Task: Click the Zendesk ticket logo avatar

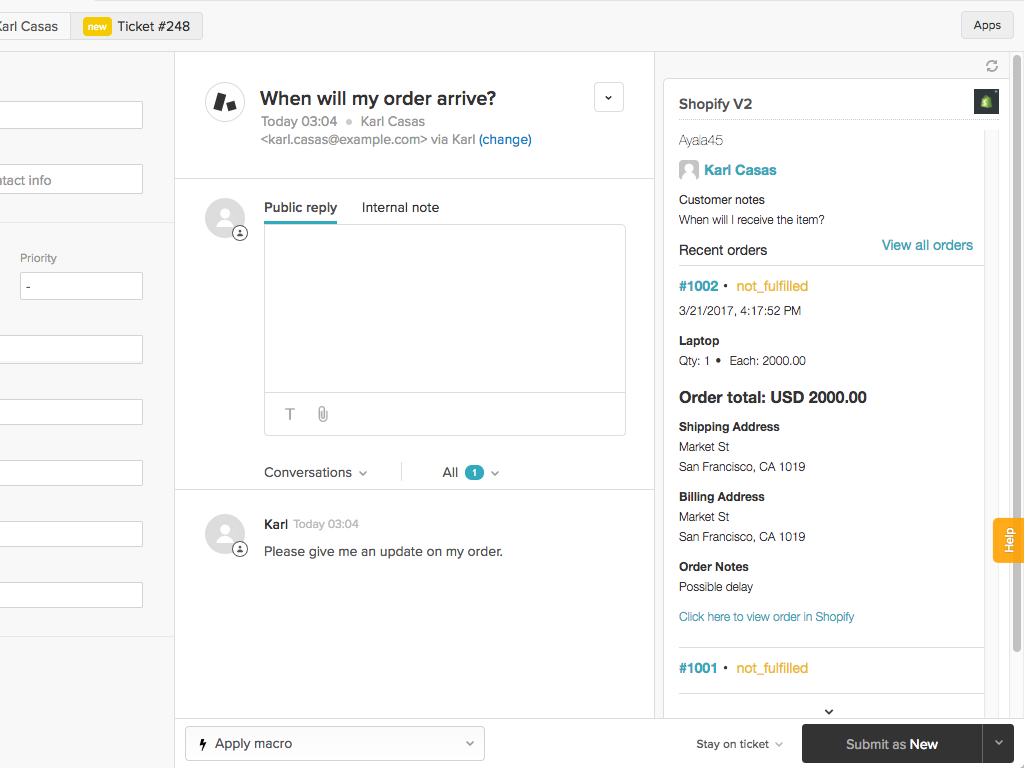Action: click(225, 102)
